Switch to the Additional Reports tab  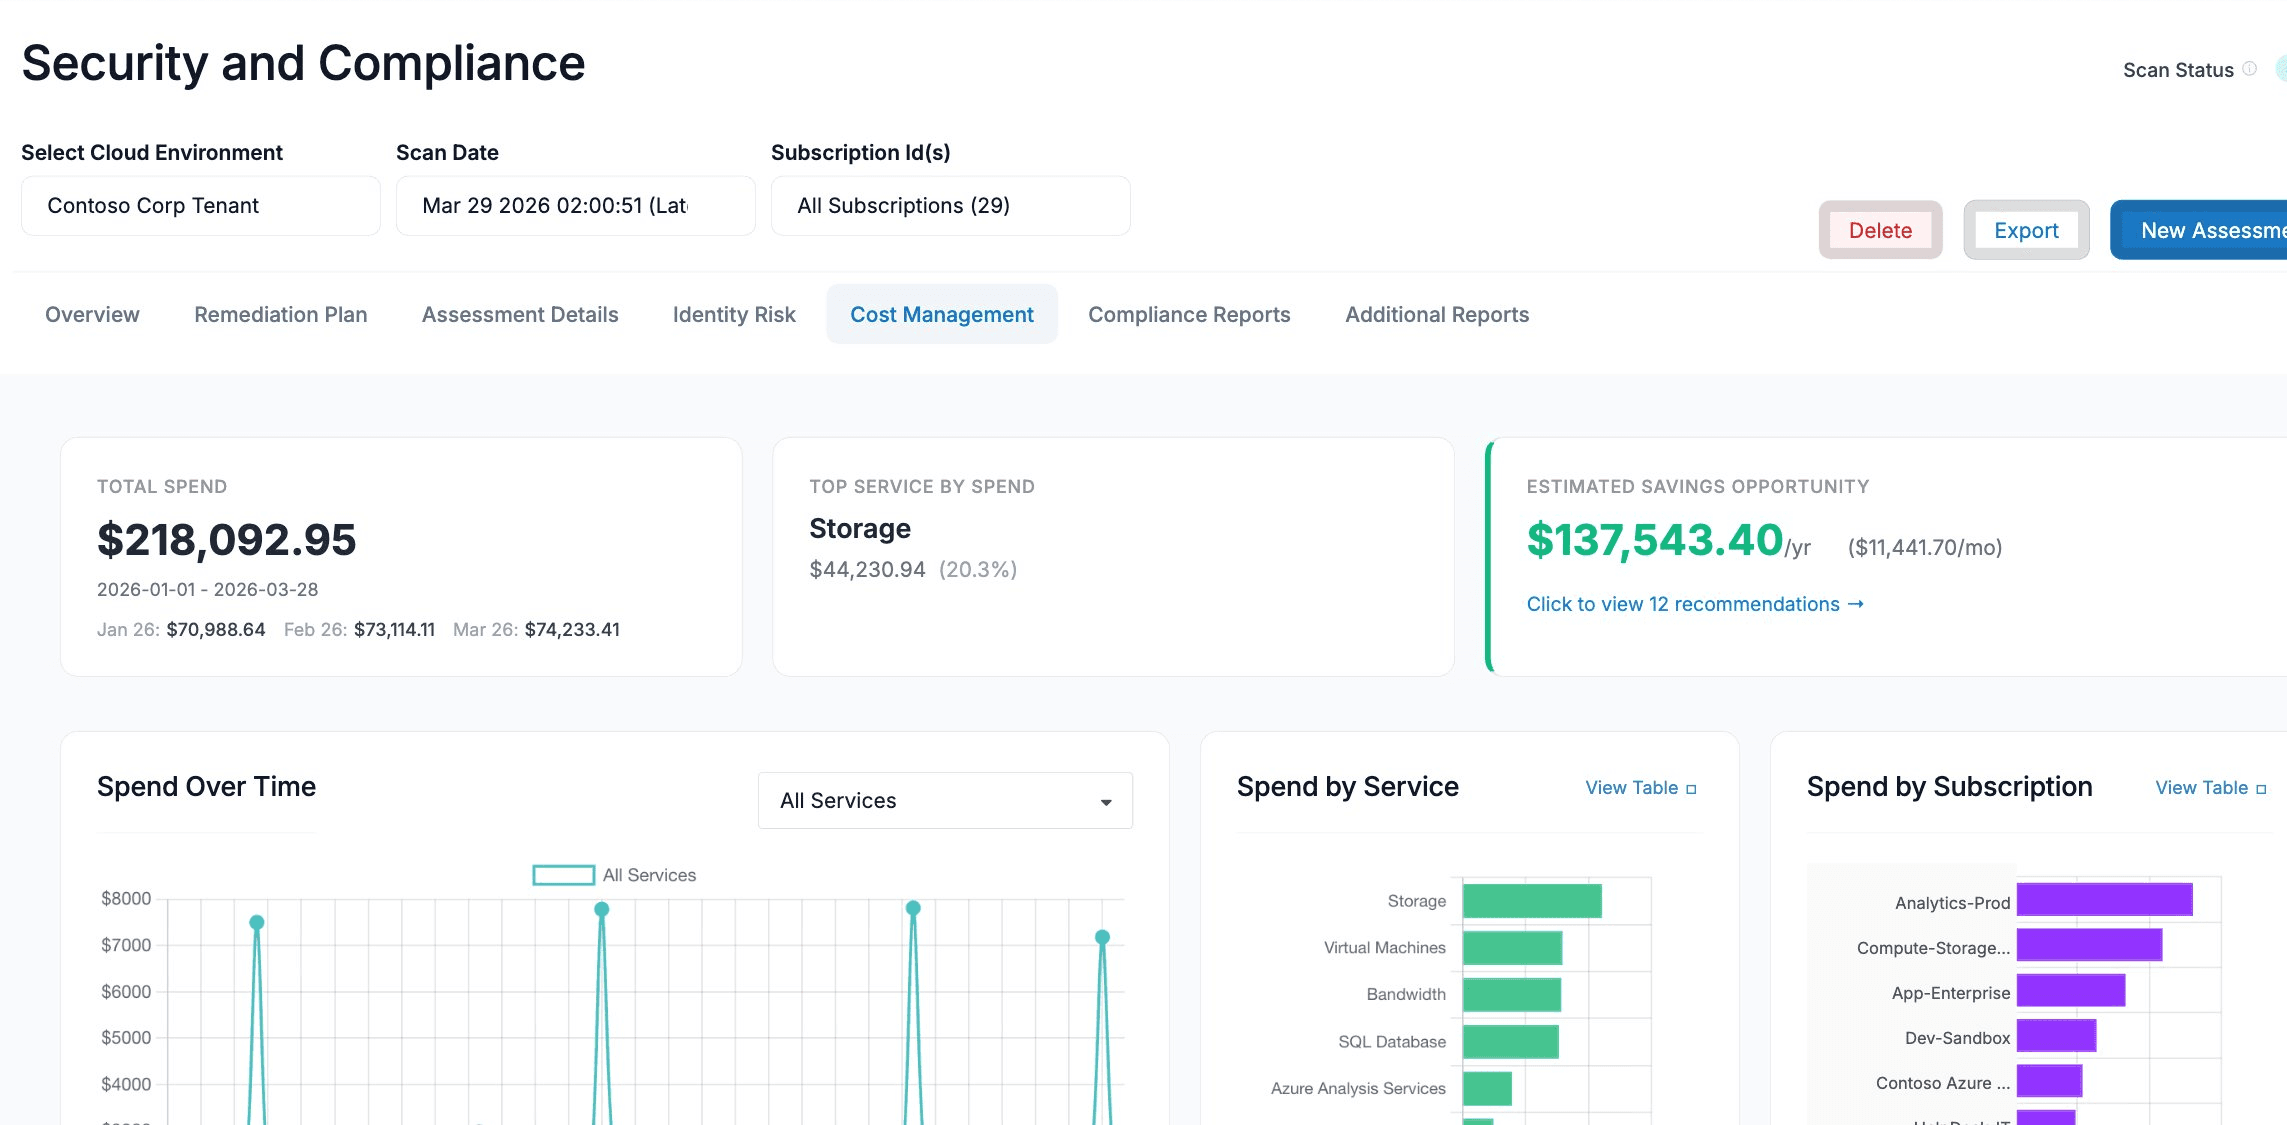[1437, 314]
